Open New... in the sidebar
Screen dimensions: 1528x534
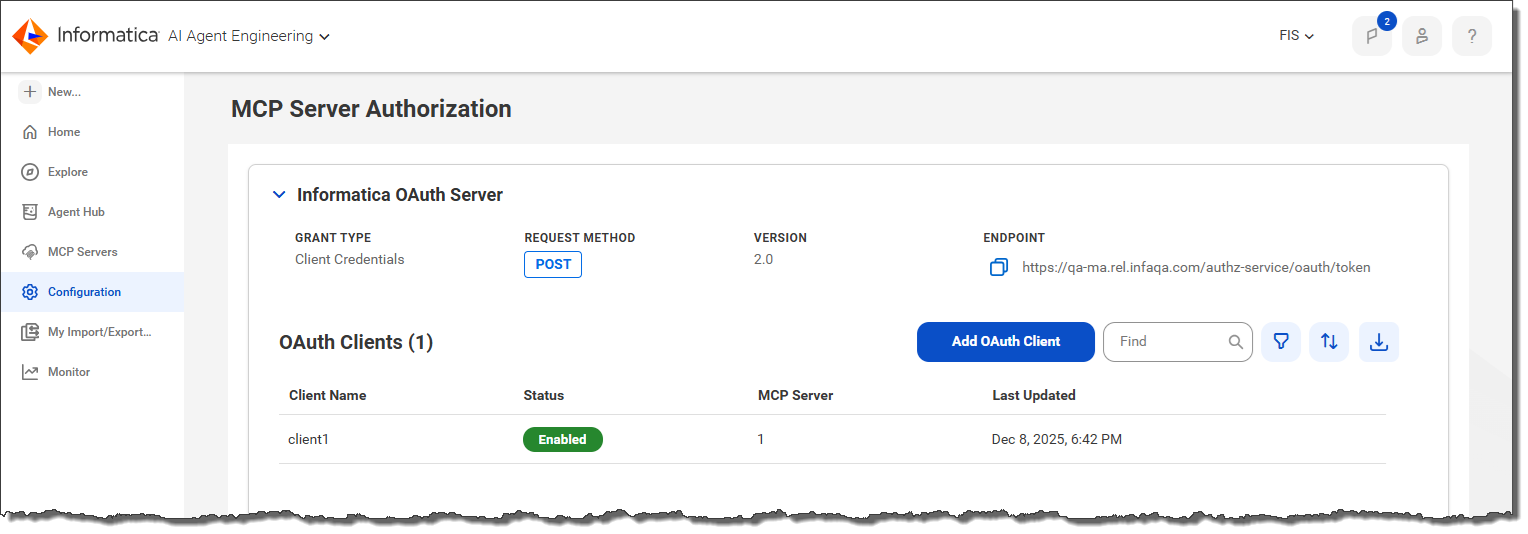point(92,92)
